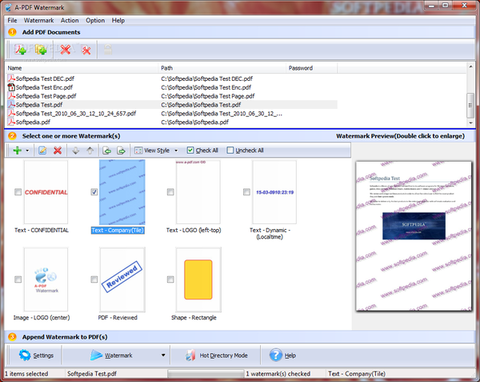Select the Shape - Rectangle yellow thumbnail
This screenshot has height=382, width=480.
point(198,279)
